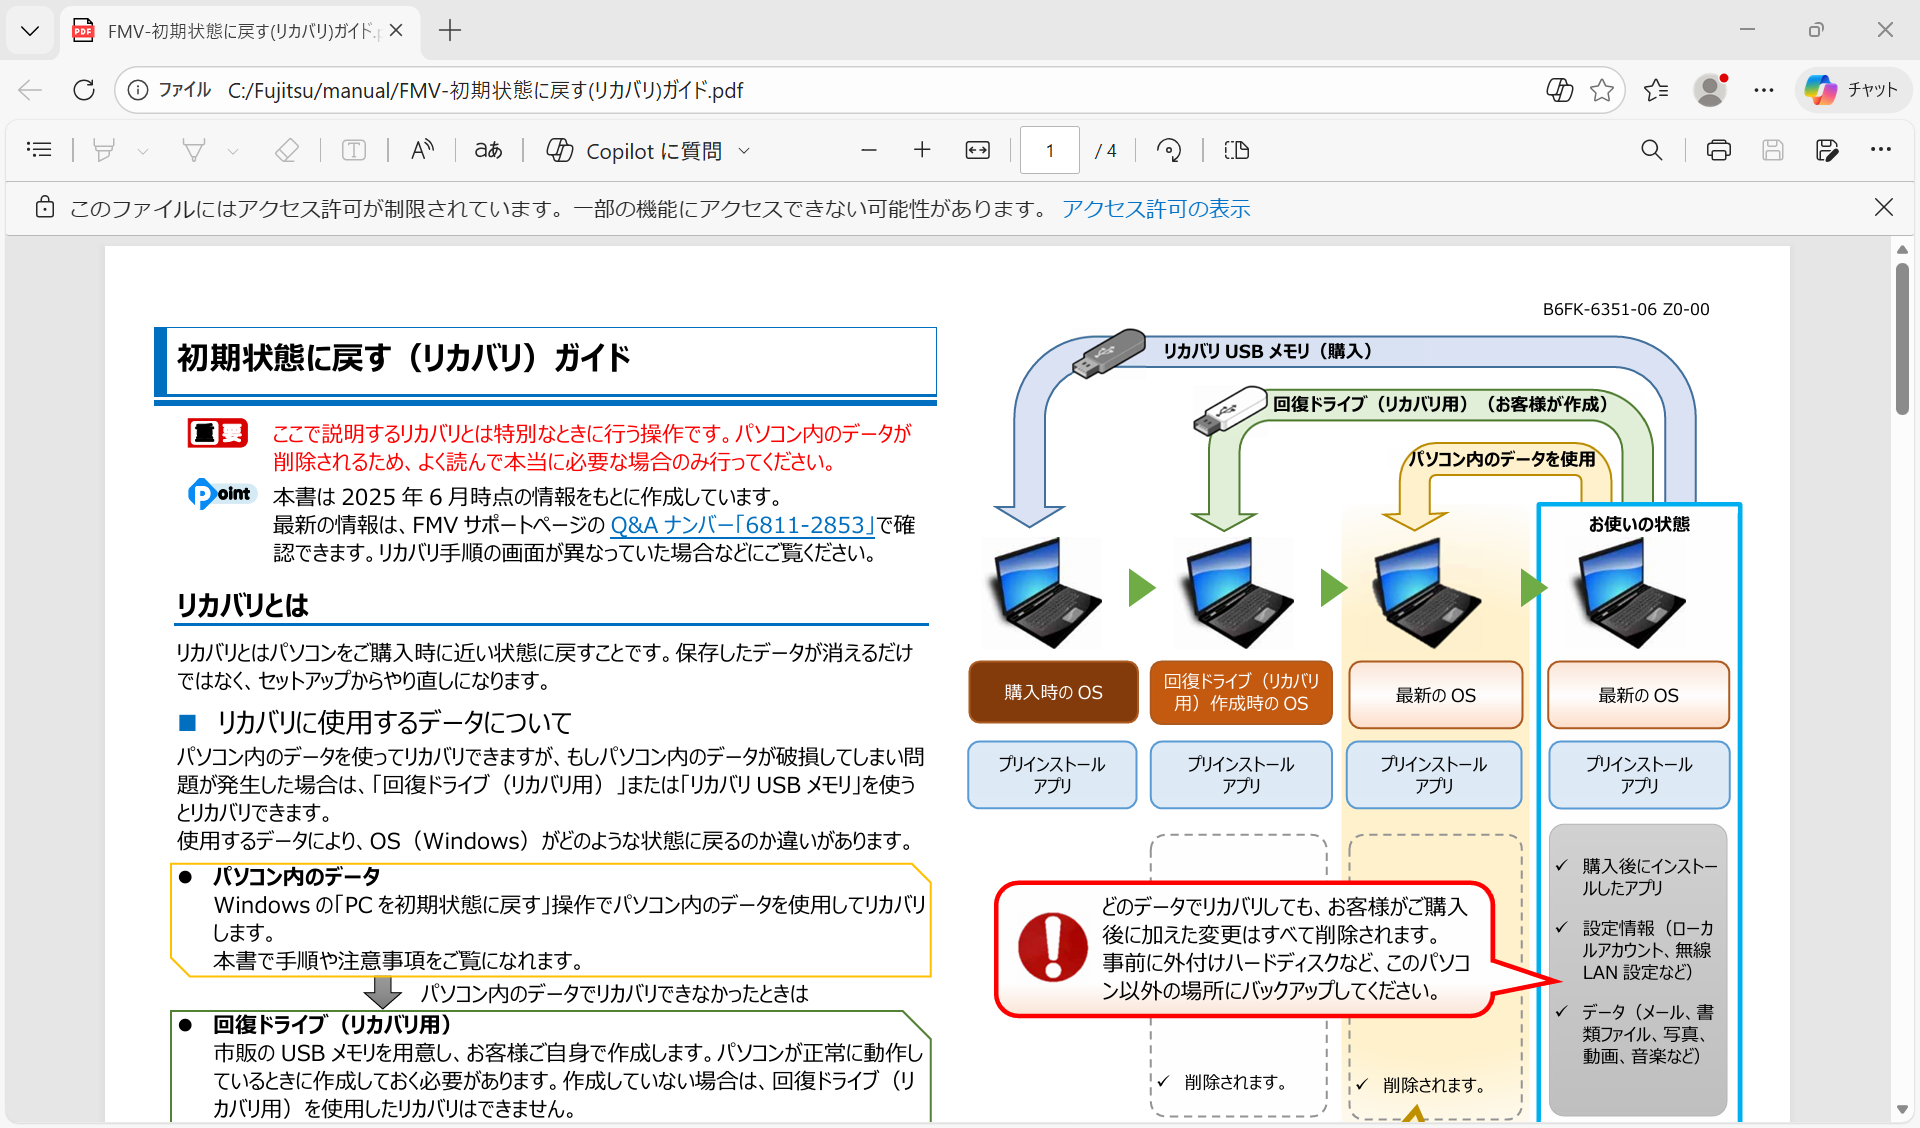Toggle the add text tool

[x=354, y=150]
